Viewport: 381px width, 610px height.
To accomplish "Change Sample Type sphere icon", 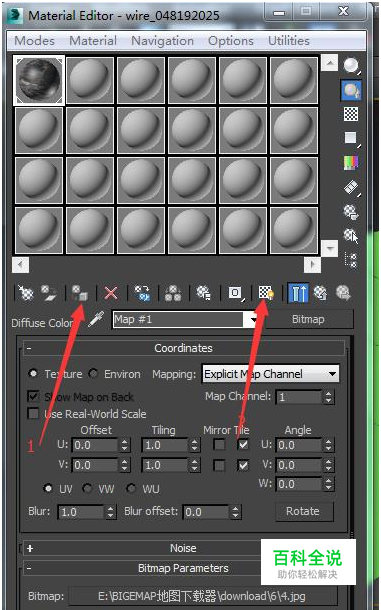I will [x=352, y=66].
